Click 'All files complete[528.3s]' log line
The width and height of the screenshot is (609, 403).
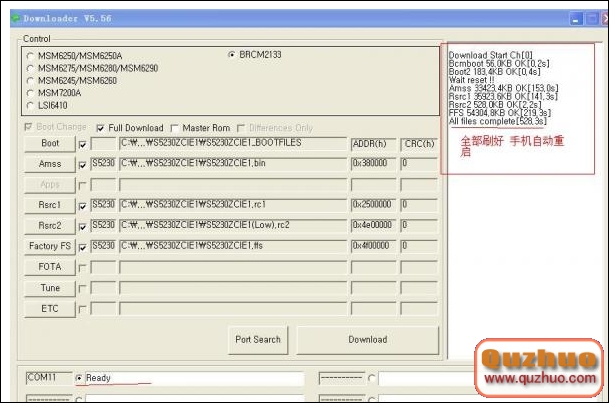coord(498,122)
